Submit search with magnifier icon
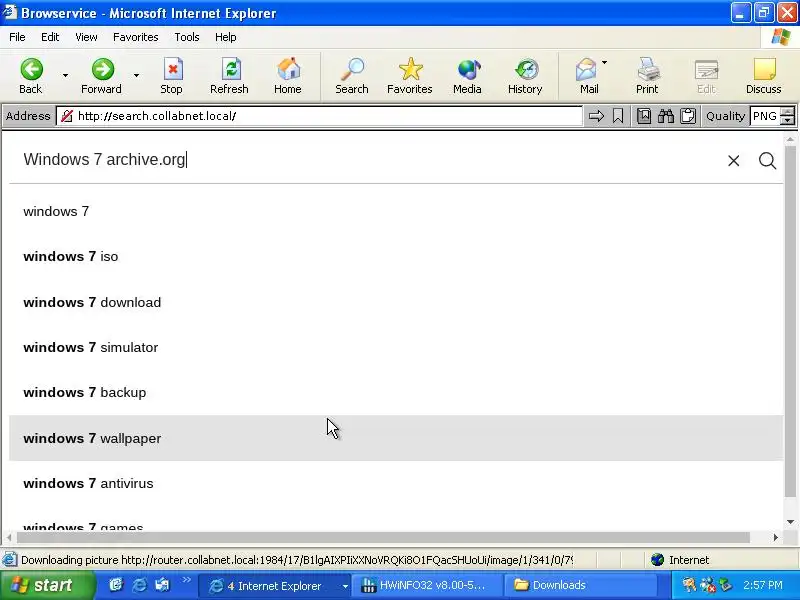The image size is (800, 600). (767, 161)
